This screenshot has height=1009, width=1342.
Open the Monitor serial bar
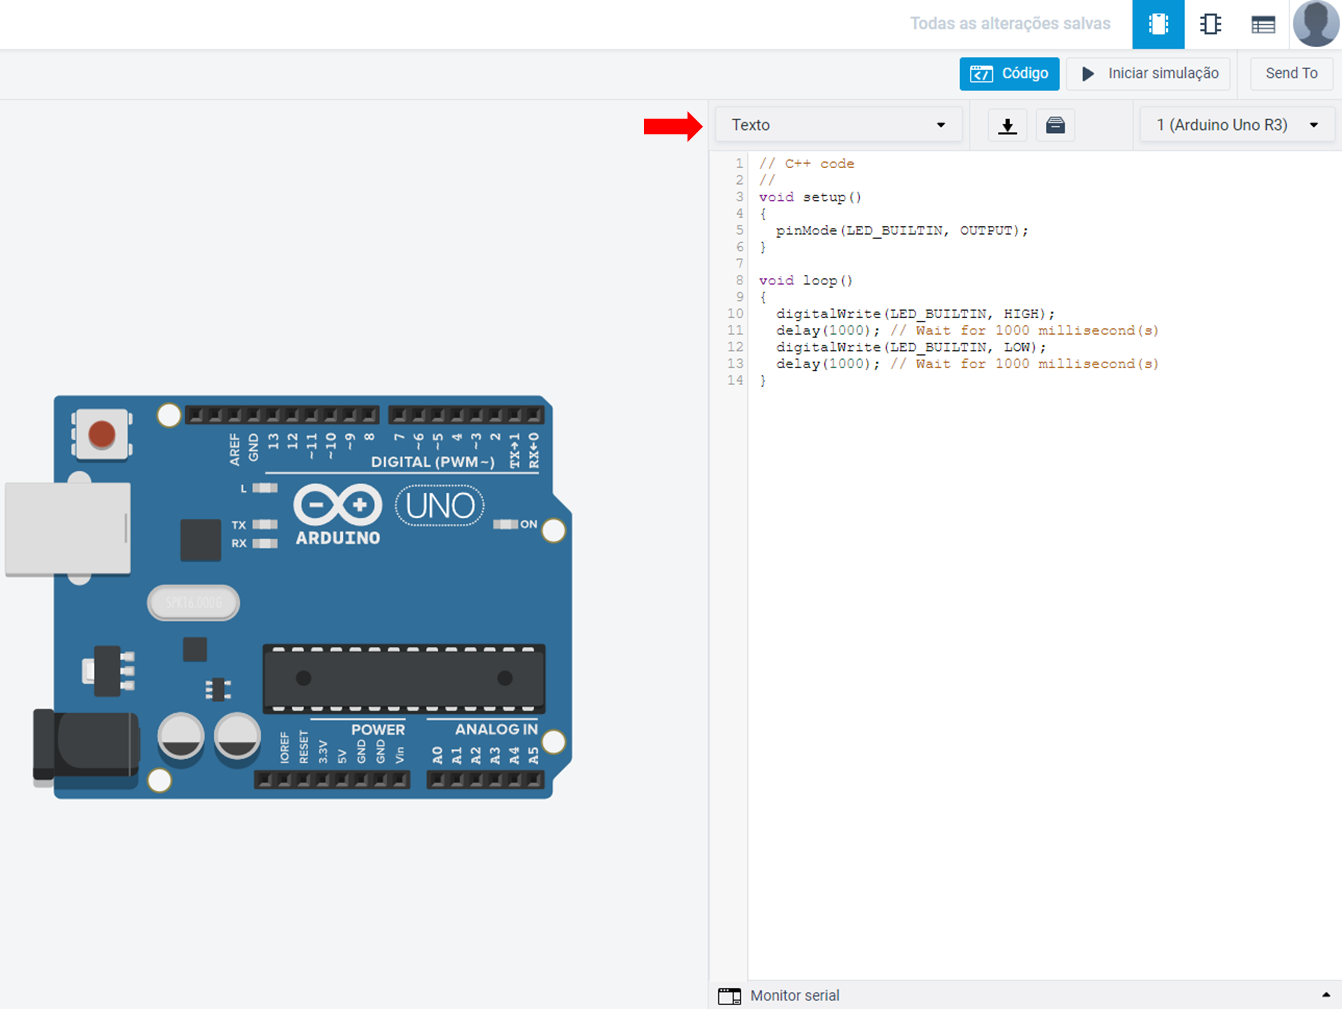1025,995
